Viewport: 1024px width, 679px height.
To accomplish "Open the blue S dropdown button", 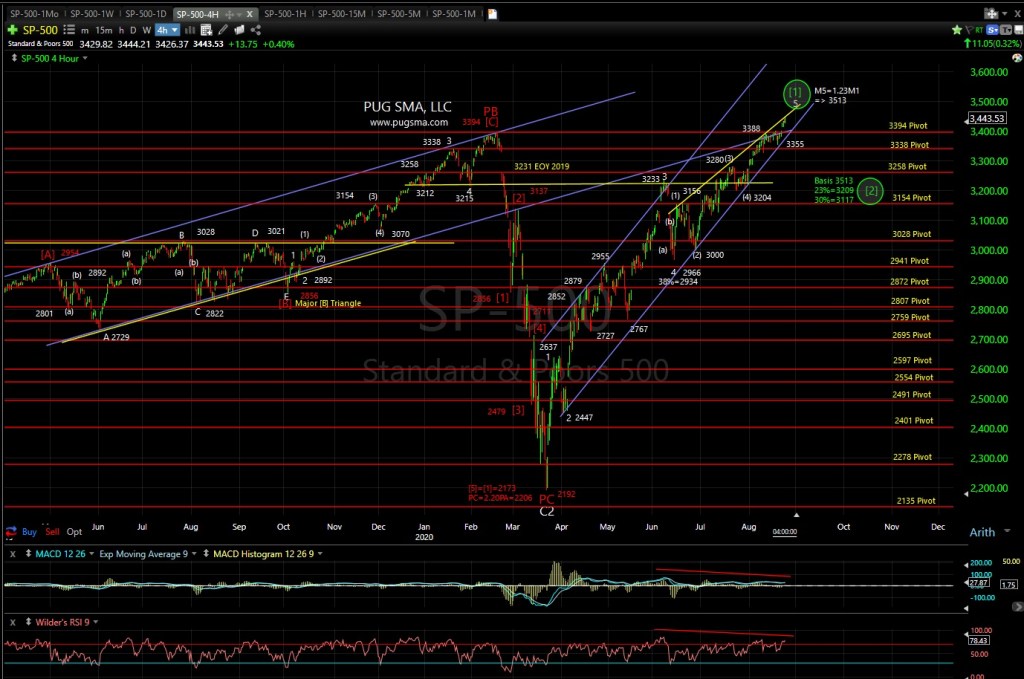I will [992, 30].
